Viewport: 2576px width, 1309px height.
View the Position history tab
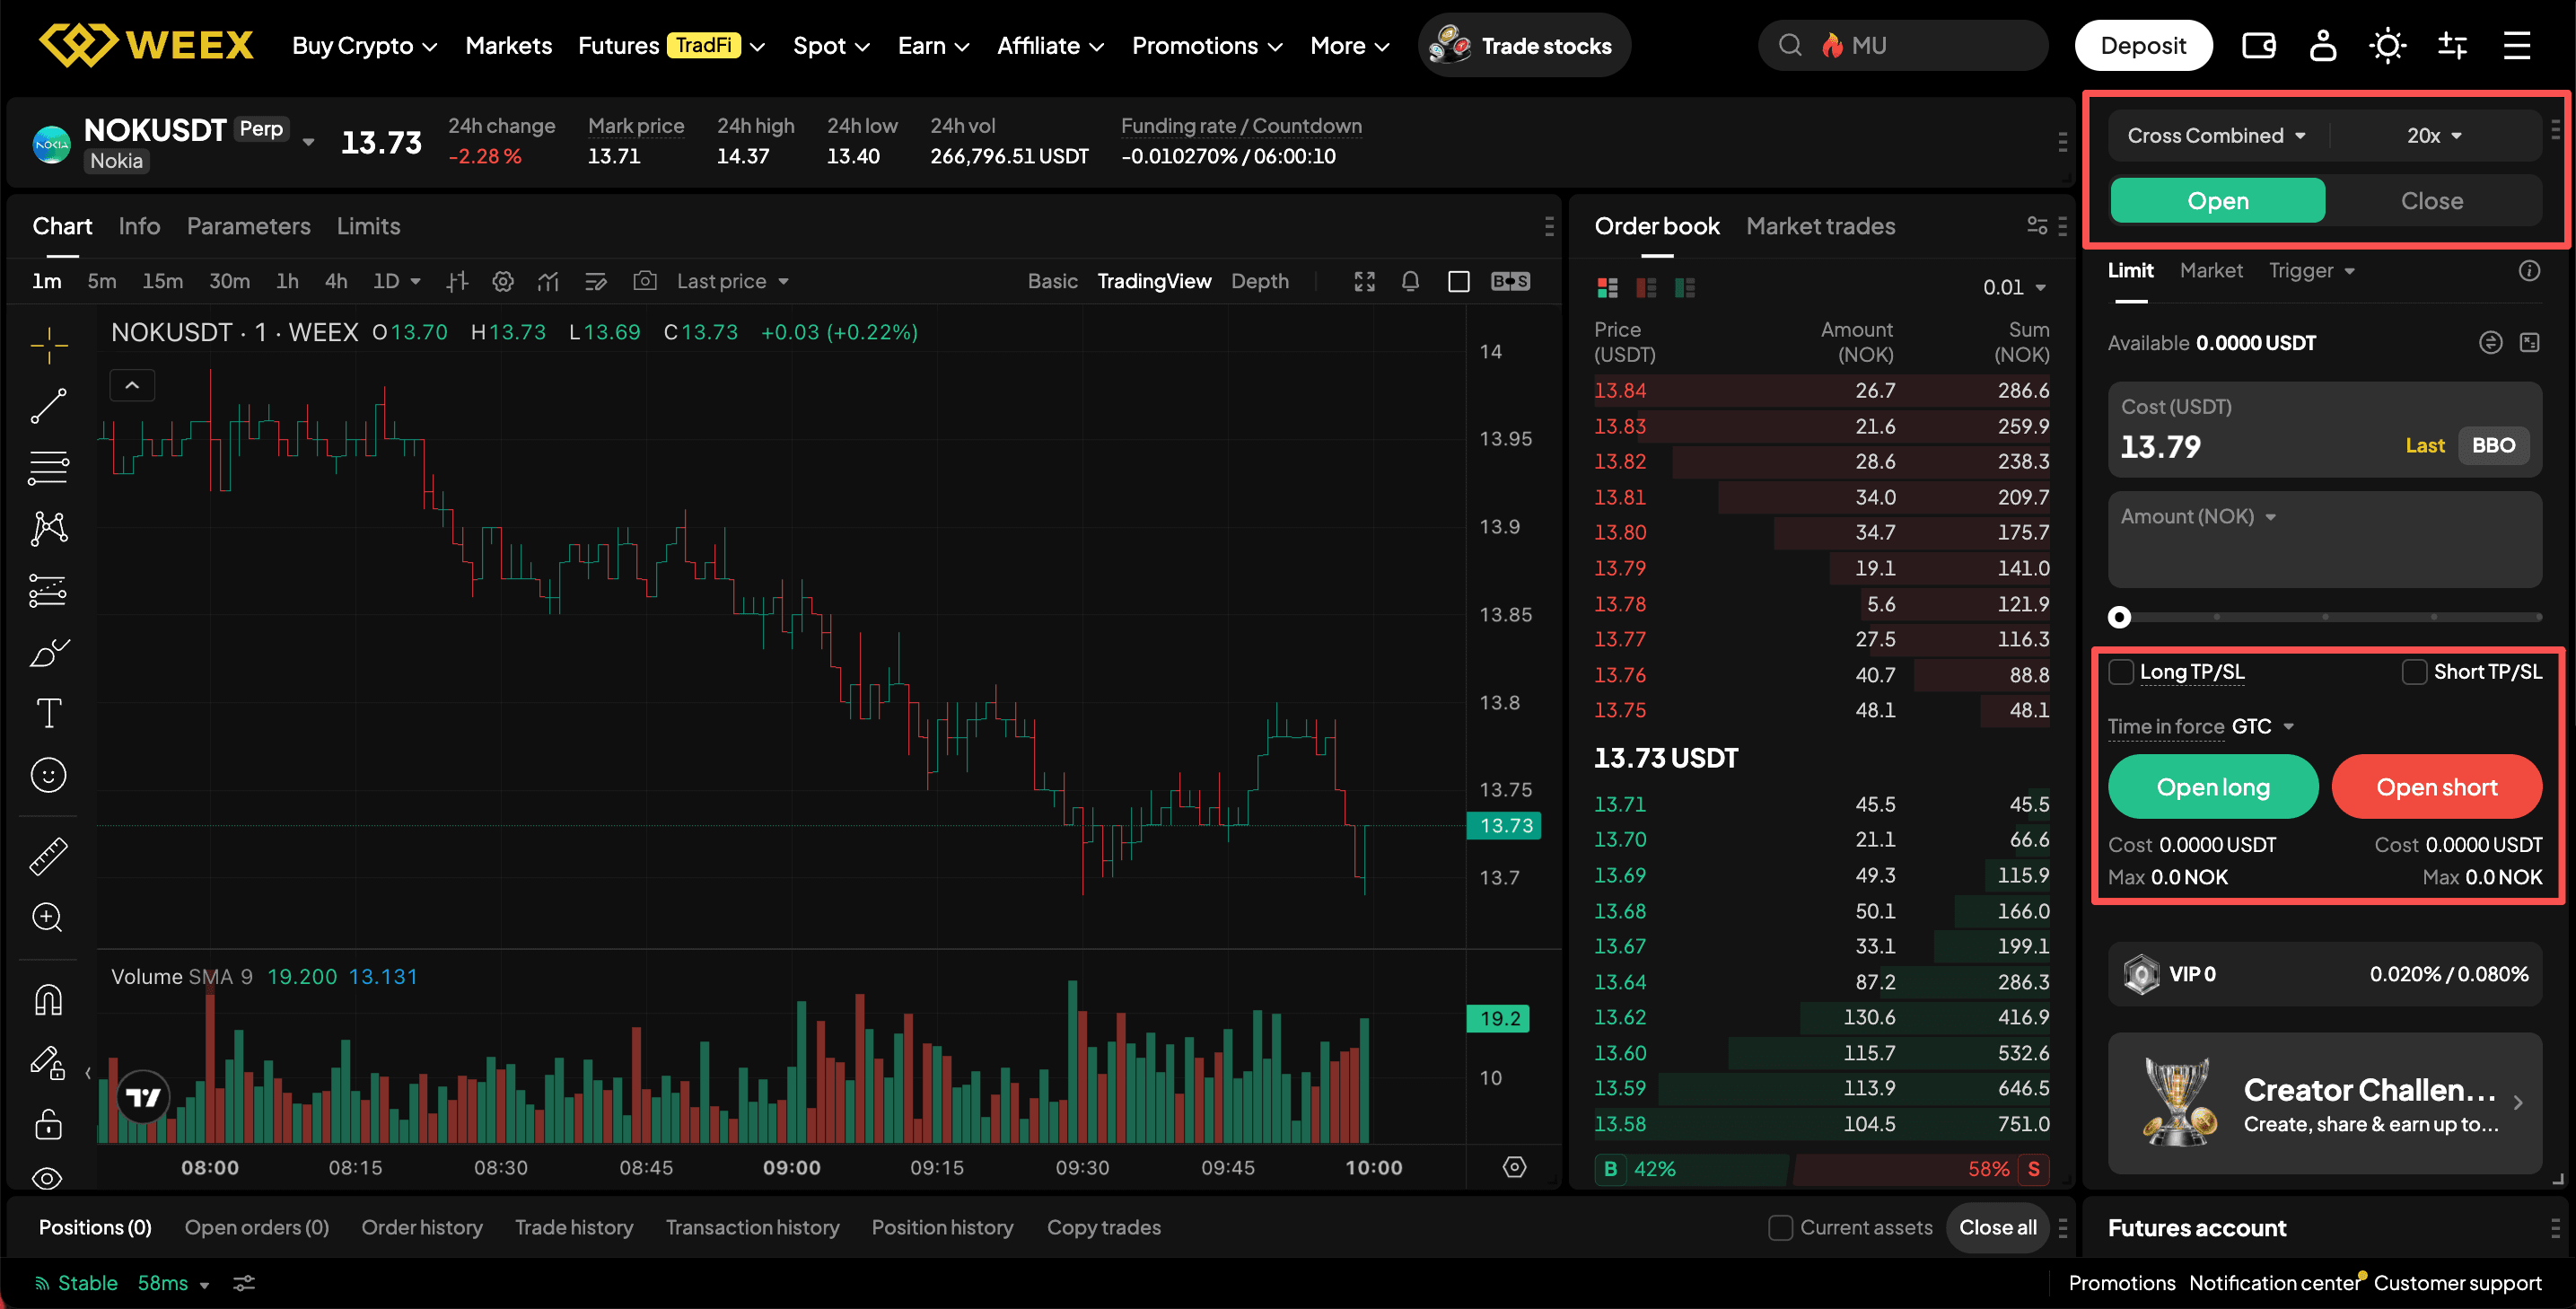[x=942, y=1228]
